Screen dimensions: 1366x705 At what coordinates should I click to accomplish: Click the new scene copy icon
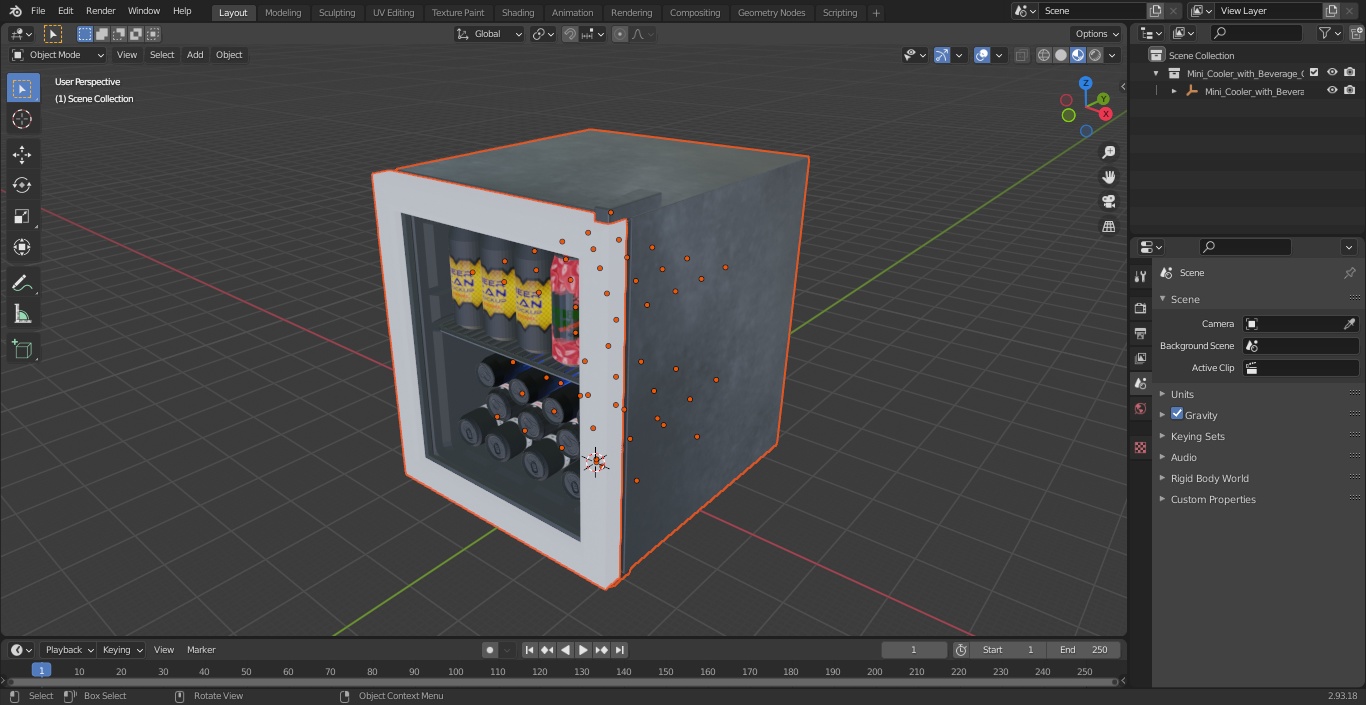pos(1155,11)
